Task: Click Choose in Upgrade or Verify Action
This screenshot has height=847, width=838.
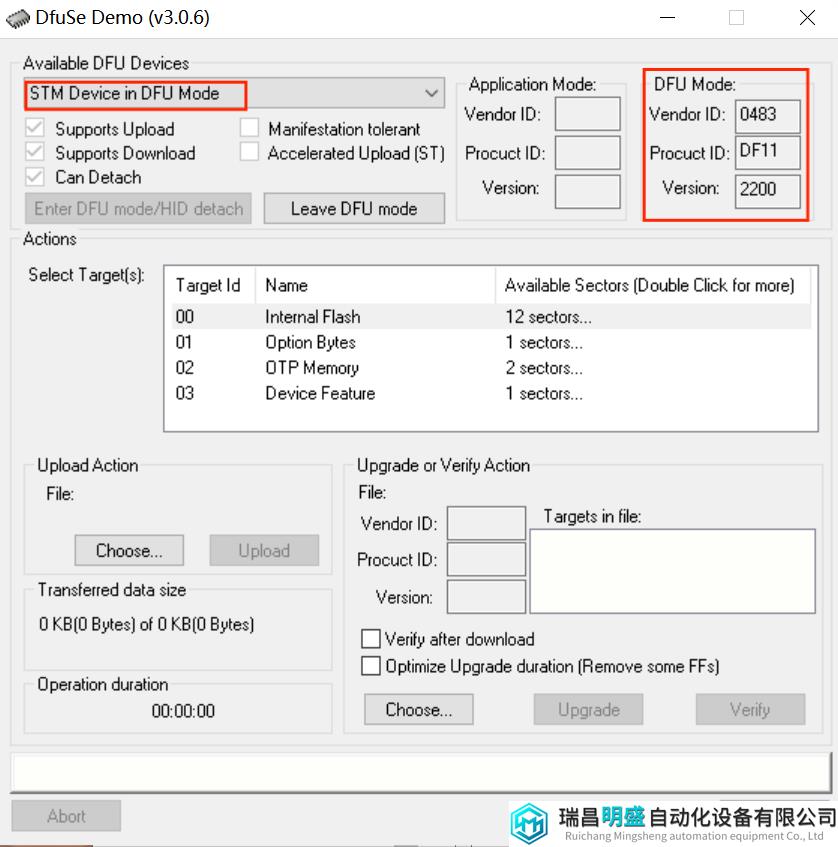Action: pos(419,709)
